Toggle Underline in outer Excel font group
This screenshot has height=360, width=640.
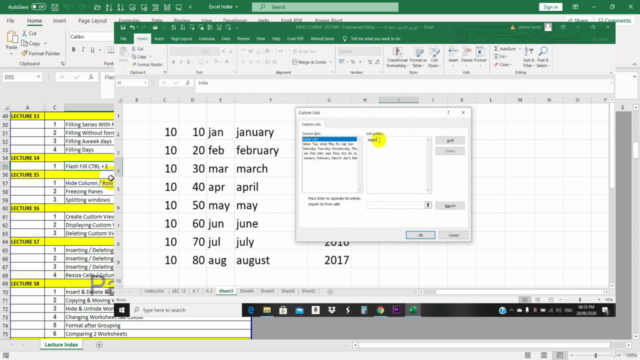tap(92, 50)
